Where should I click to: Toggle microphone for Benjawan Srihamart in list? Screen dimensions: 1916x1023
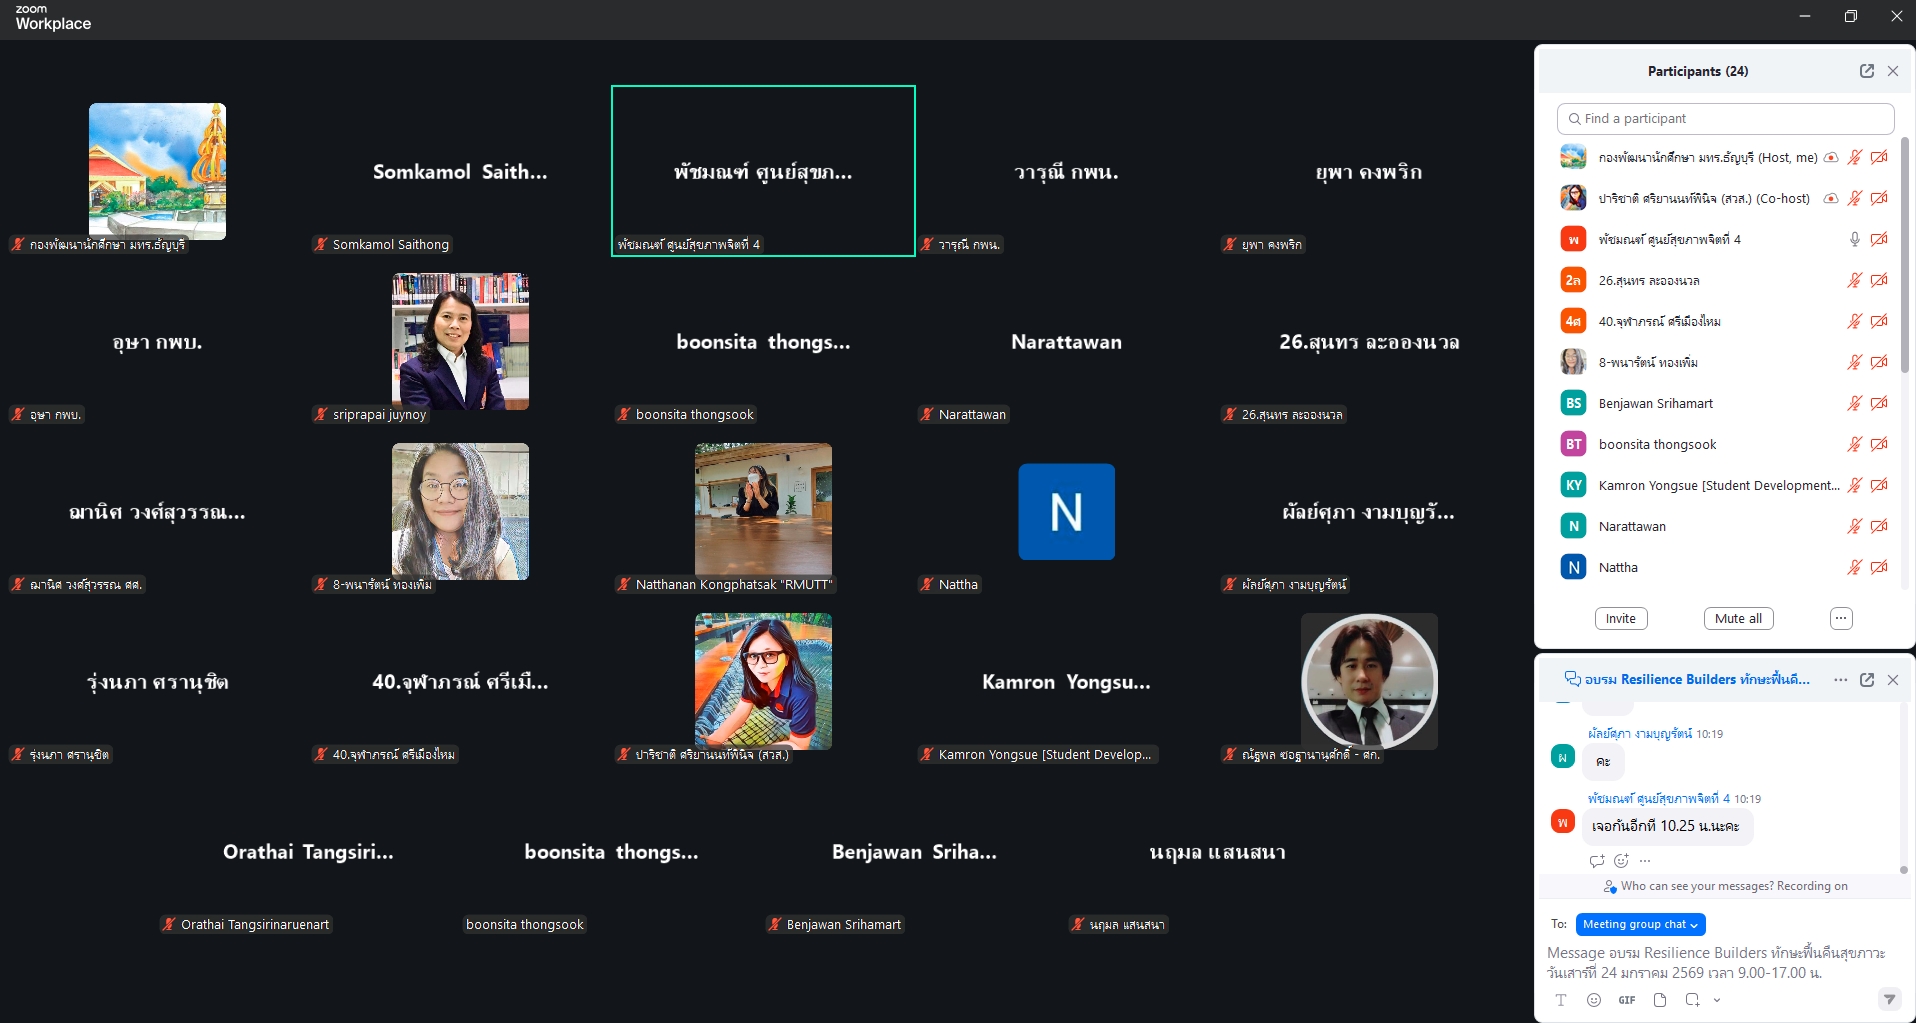[1854, 404]
